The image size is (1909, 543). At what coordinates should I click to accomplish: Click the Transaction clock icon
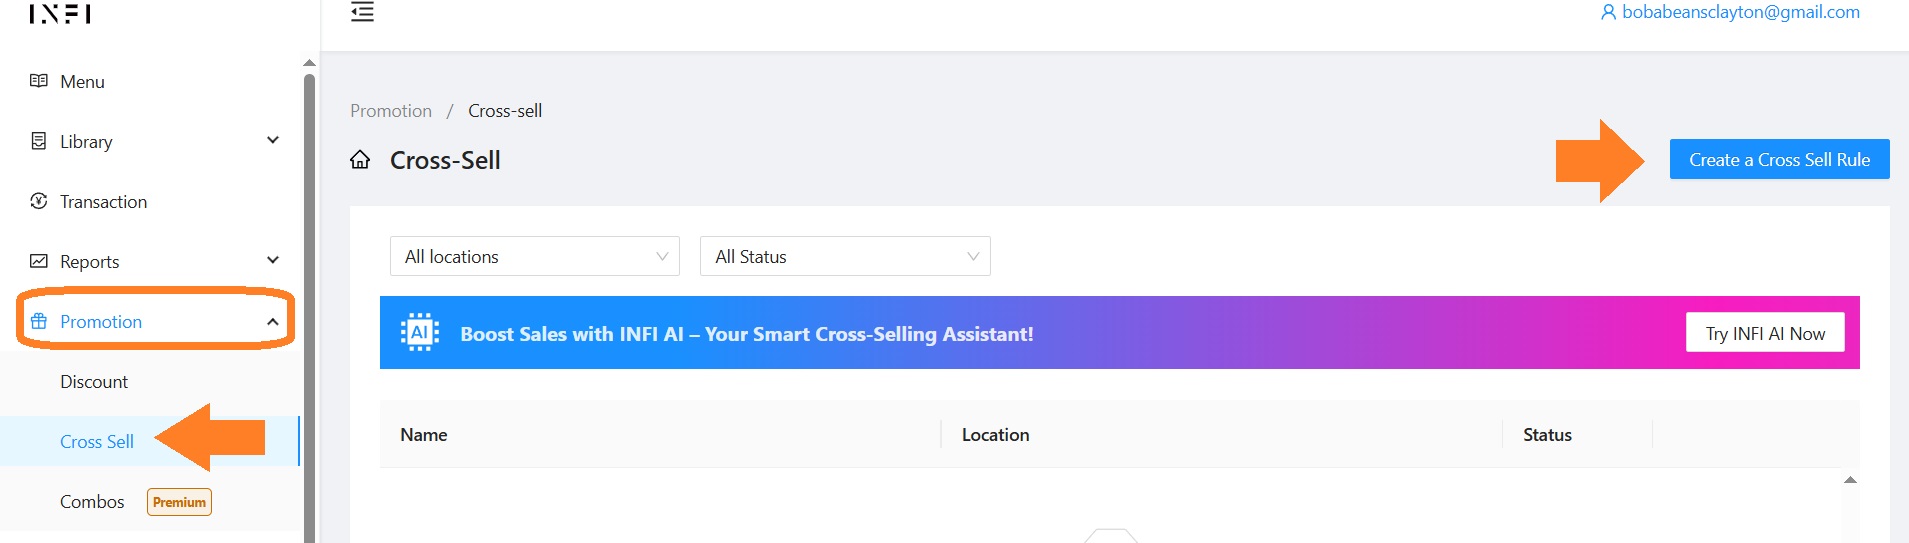click(x=39, y=201)
